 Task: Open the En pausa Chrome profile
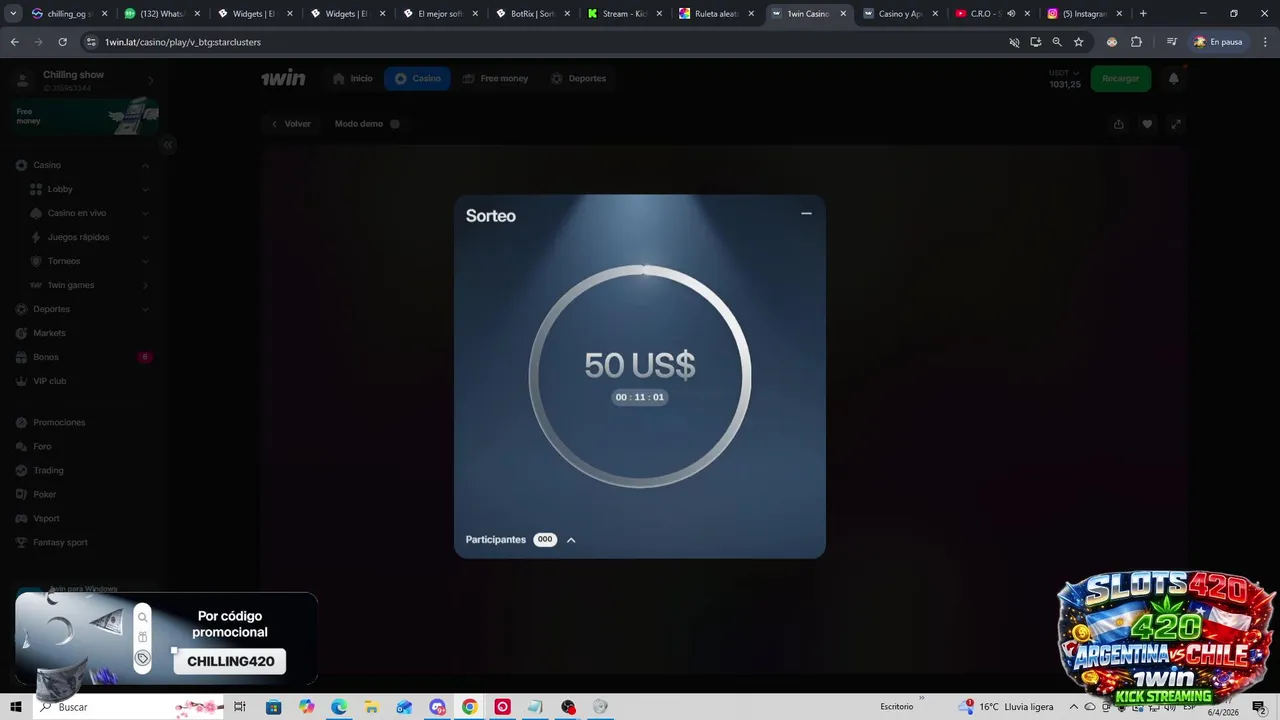click(x=1218, y=42)
